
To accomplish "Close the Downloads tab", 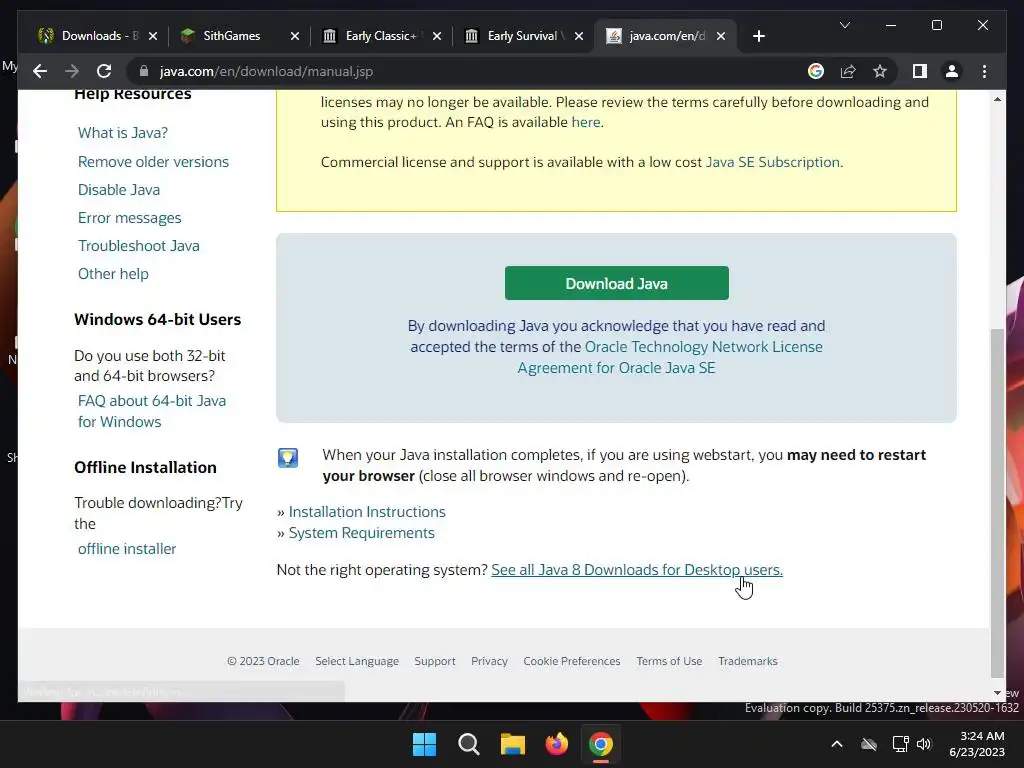I will [x=153, y=36].
